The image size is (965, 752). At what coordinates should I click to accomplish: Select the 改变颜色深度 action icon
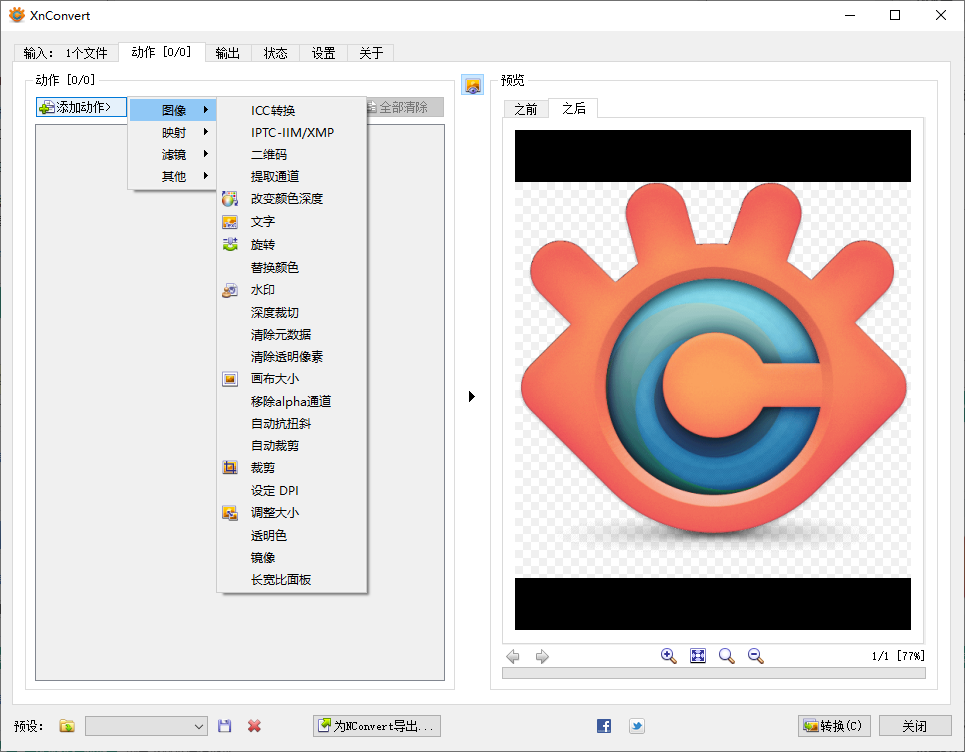[230, 198]
